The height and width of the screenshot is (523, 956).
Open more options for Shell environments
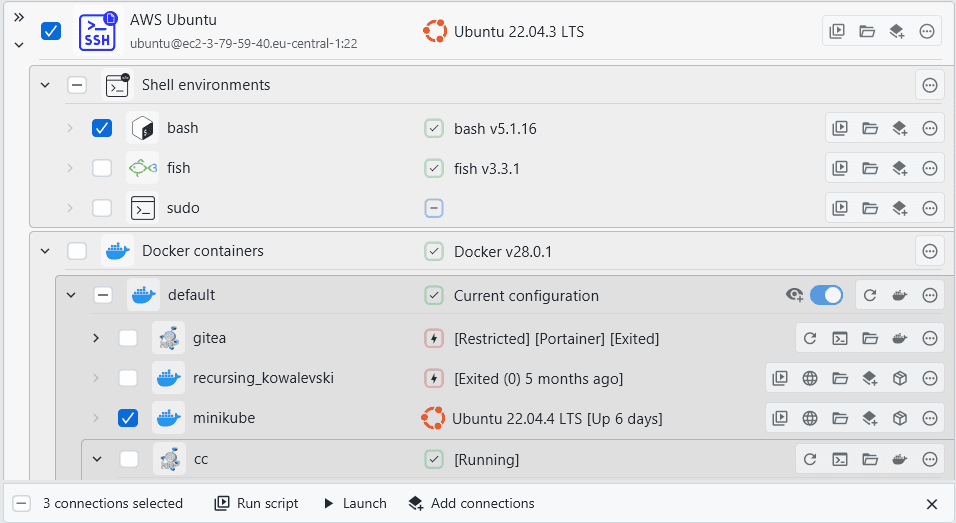coord(929,85)
